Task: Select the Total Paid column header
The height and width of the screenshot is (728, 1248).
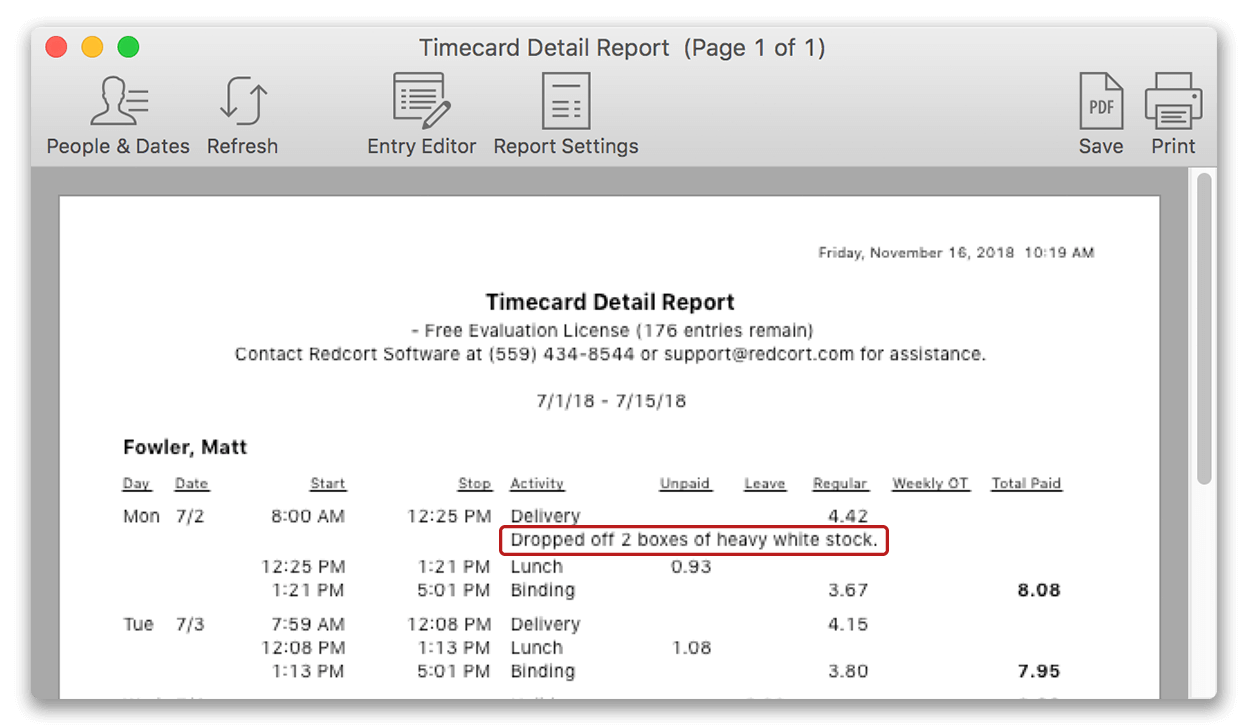Action: 1025,483
